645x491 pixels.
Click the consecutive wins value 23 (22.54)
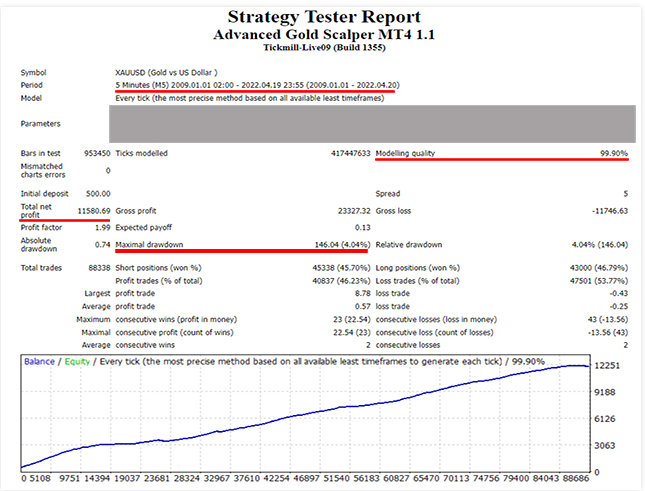tap(352, 320)
